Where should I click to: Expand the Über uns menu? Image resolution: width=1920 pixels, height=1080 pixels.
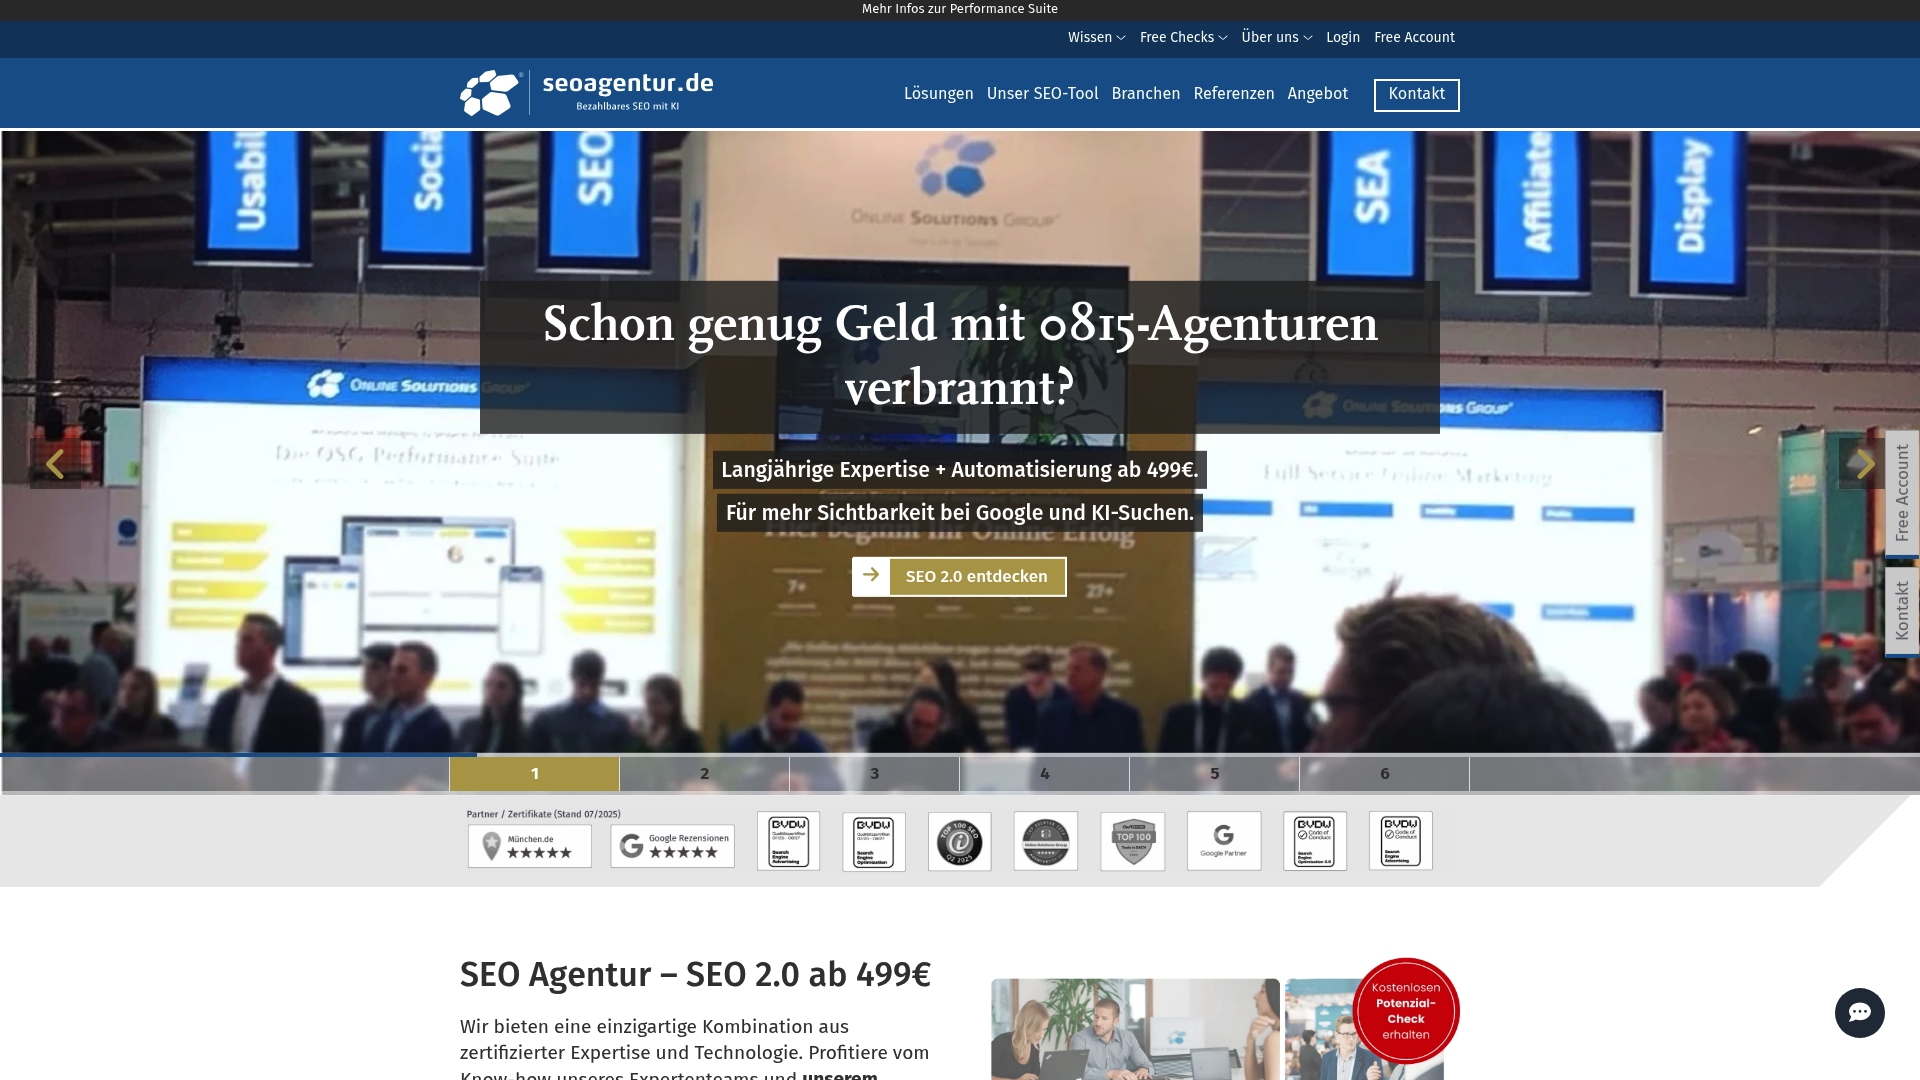tap(1271, 37)
